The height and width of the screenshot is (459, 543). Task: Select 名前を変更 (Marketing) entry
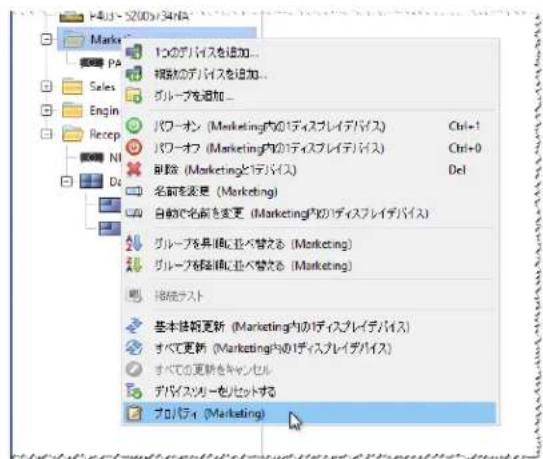310,192
